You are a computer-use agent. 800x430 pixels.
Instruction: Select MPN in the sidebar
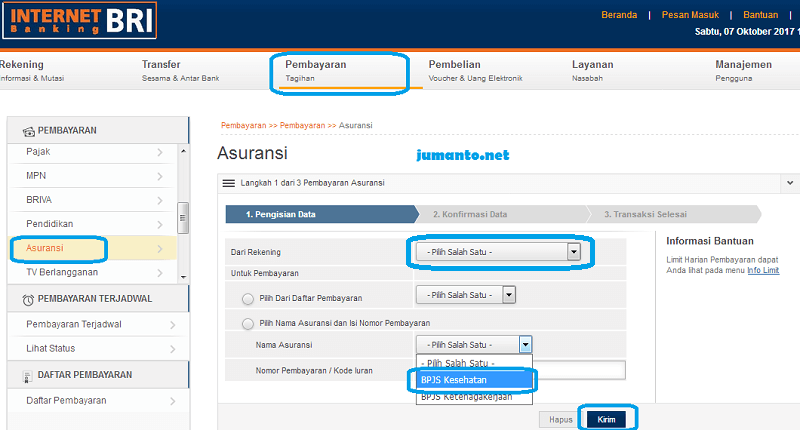click(x=93, y=176)
